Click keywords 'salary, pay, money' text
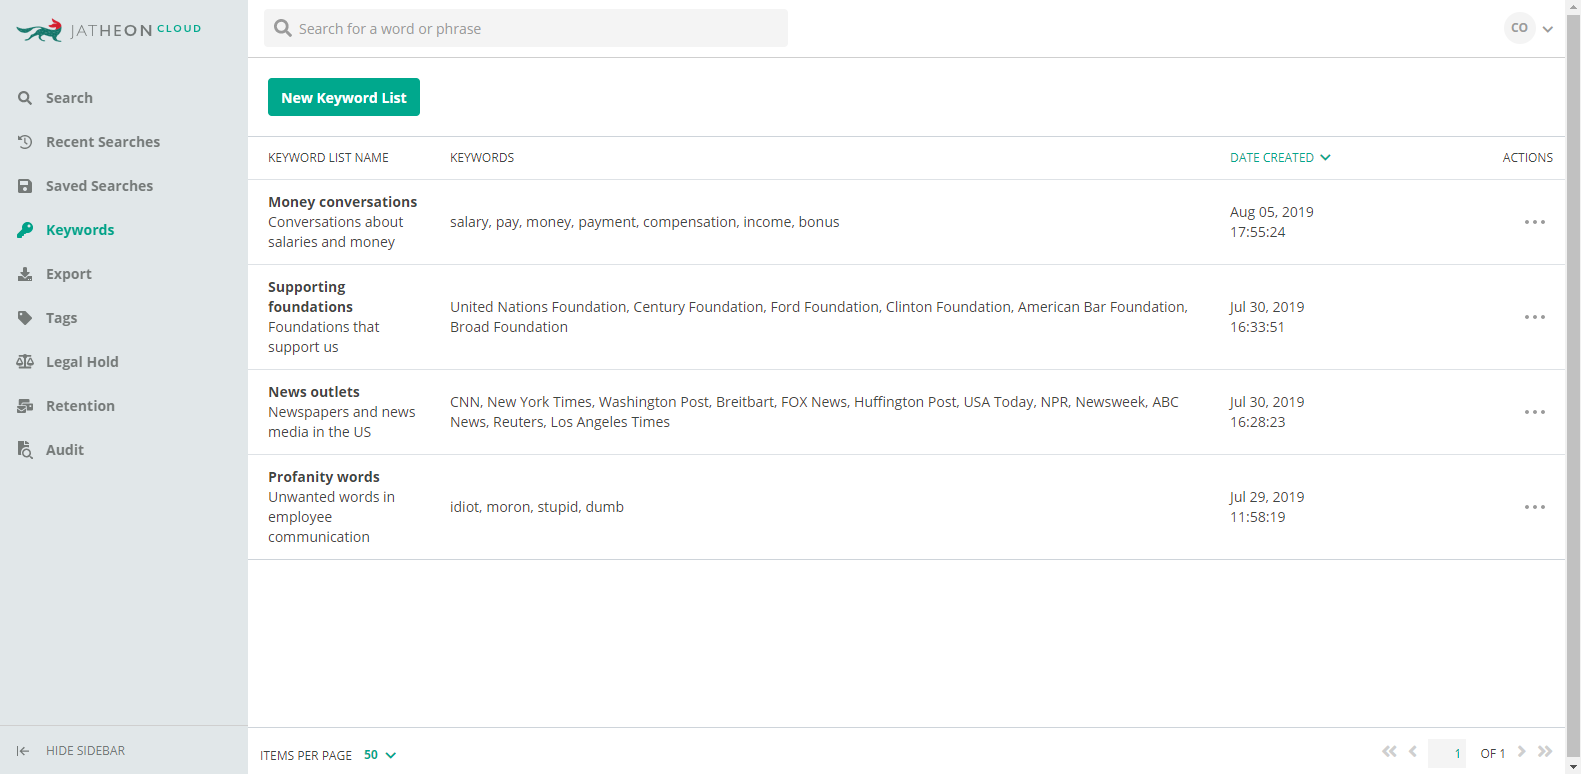1581x774 pixels. coord(645,222)
